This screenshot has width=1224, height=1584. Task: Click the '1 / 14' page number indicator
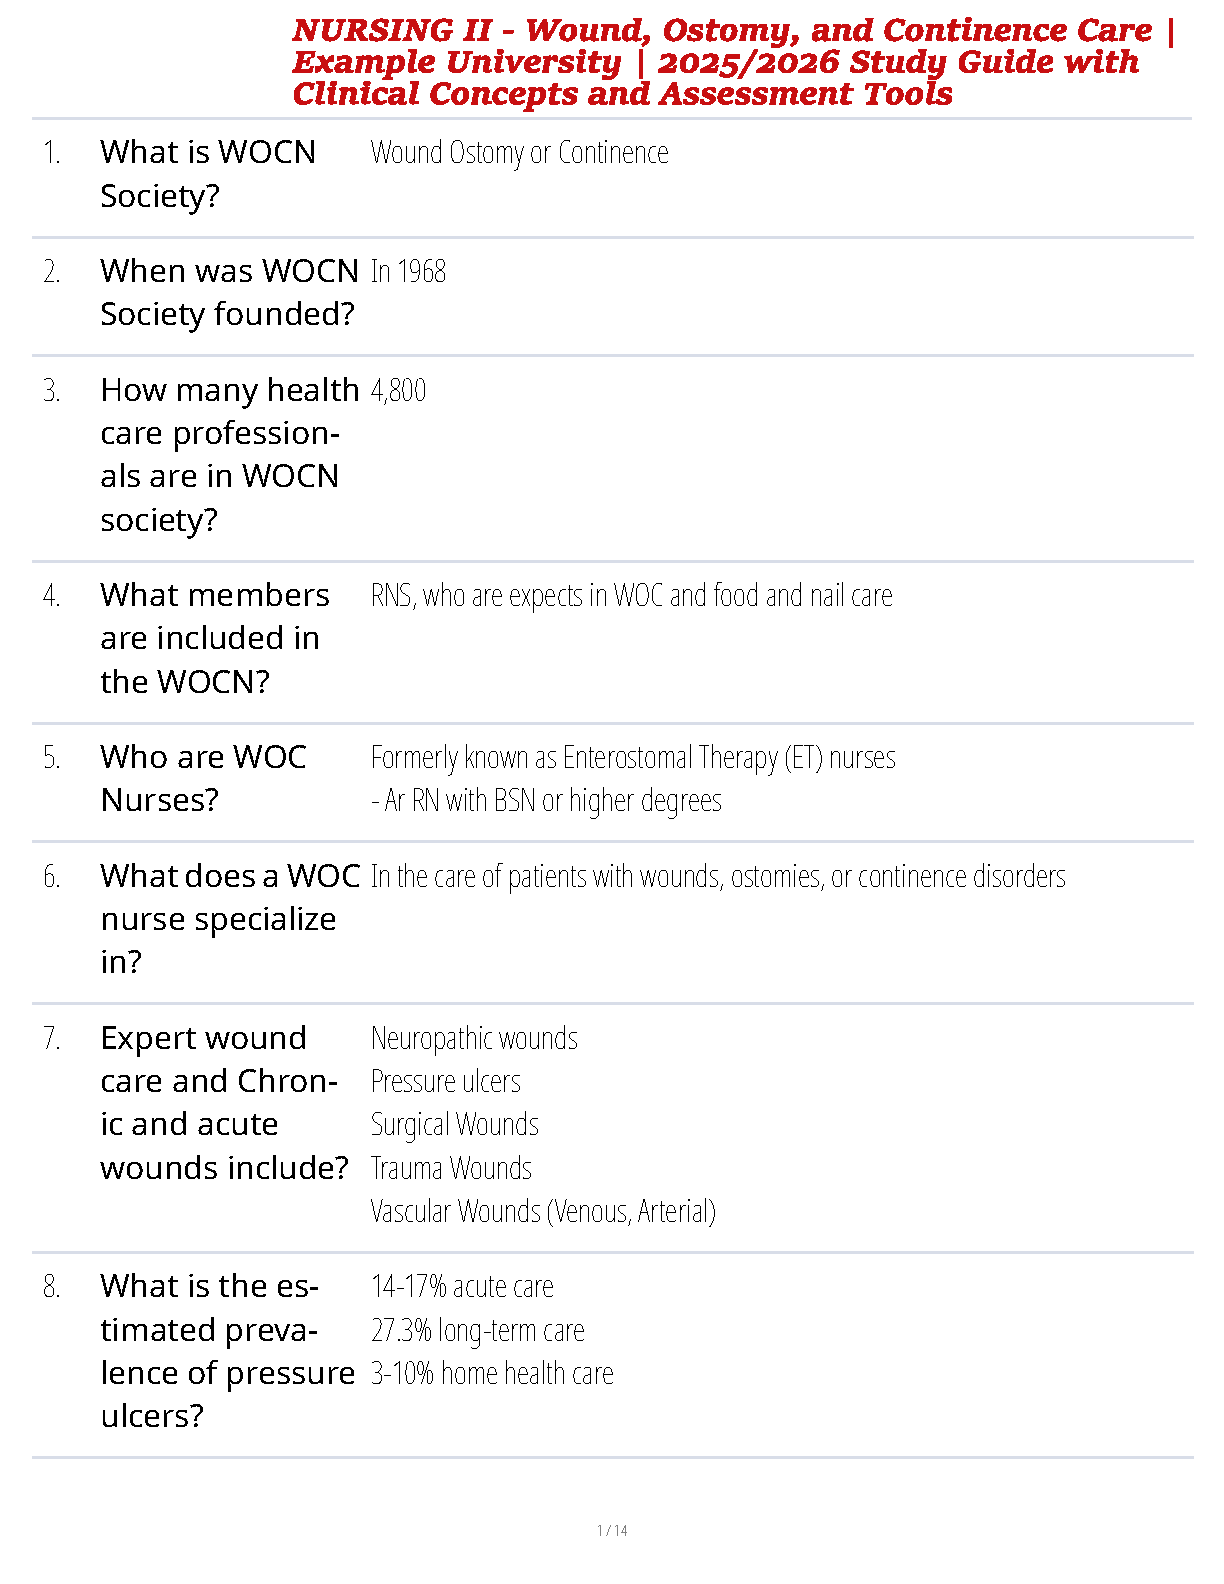pos(612,1530)
